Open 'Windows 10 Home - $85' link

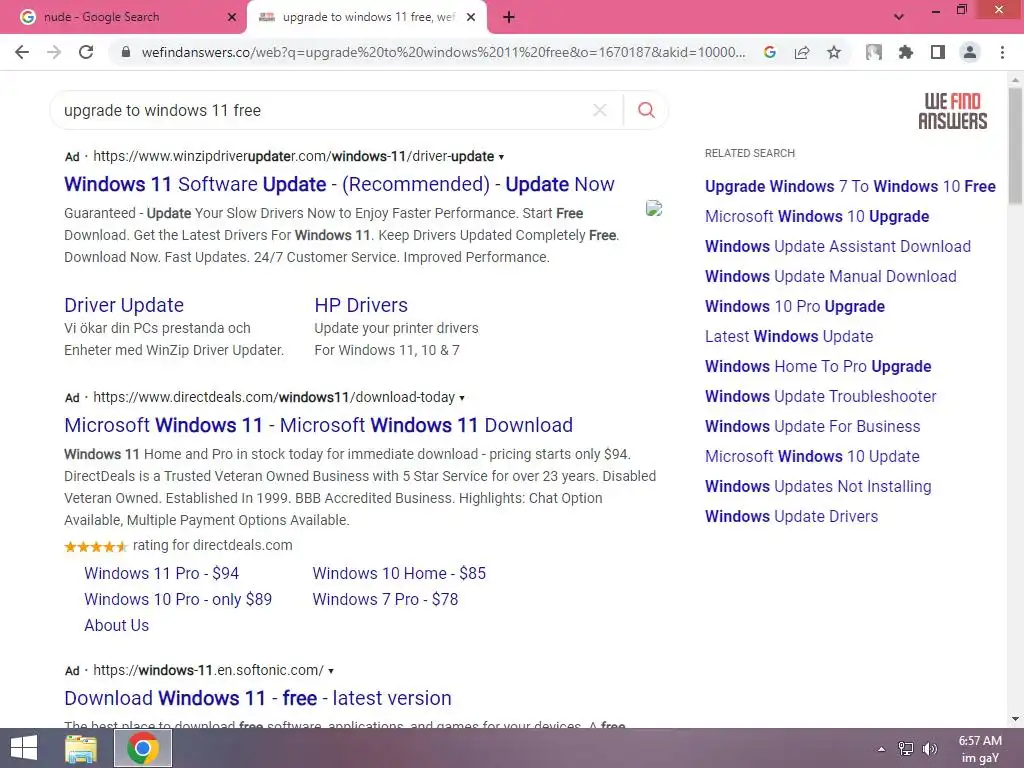tap(399, 573)
